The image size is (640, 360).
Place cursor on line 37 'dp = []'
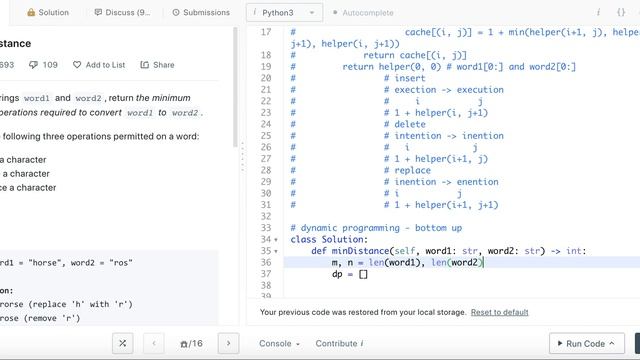click(x=350, y=274)
